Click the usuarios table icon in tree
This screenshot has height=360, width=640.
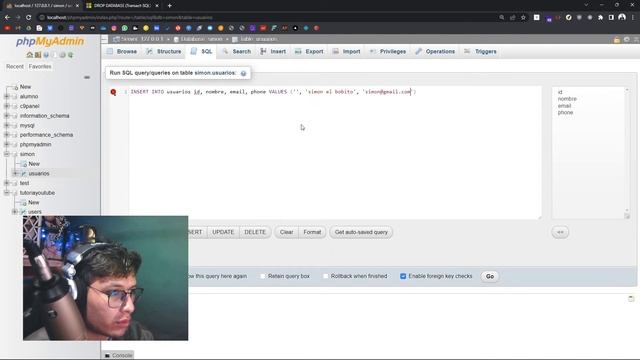click(x=23, y=173)
